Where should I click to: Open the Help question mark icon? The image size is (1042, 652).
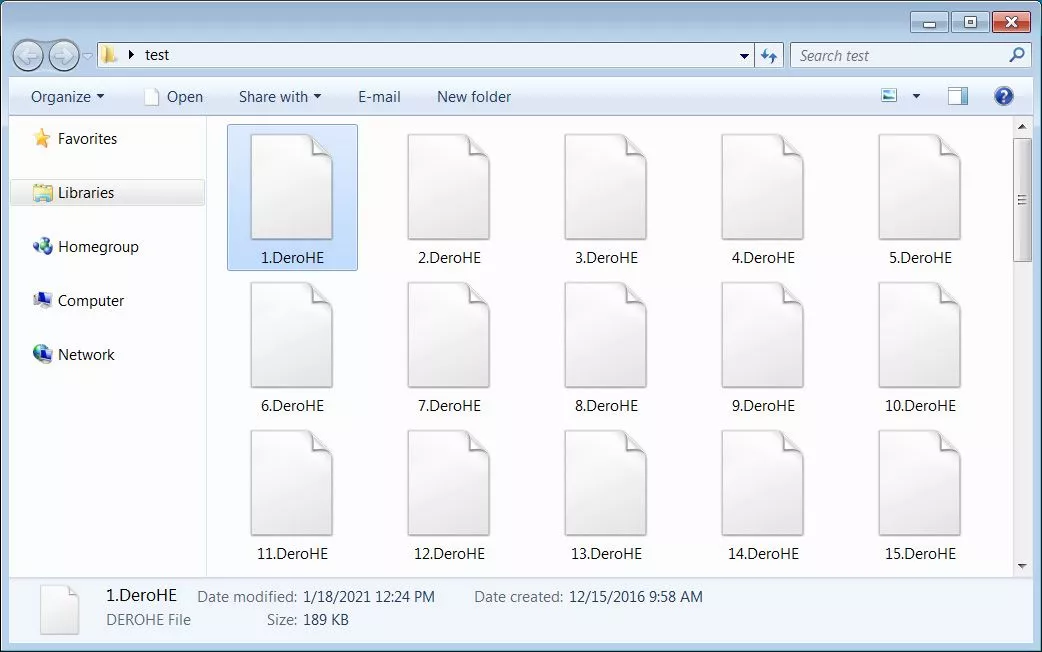pyautogui.click(x=1004, y=96)
